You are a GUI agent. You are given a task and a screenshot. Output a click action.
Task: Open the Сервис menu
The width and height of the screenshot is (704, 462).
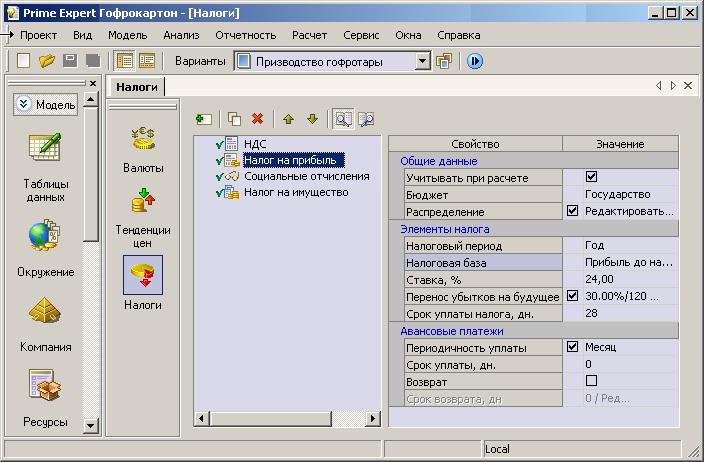point(361,35)
